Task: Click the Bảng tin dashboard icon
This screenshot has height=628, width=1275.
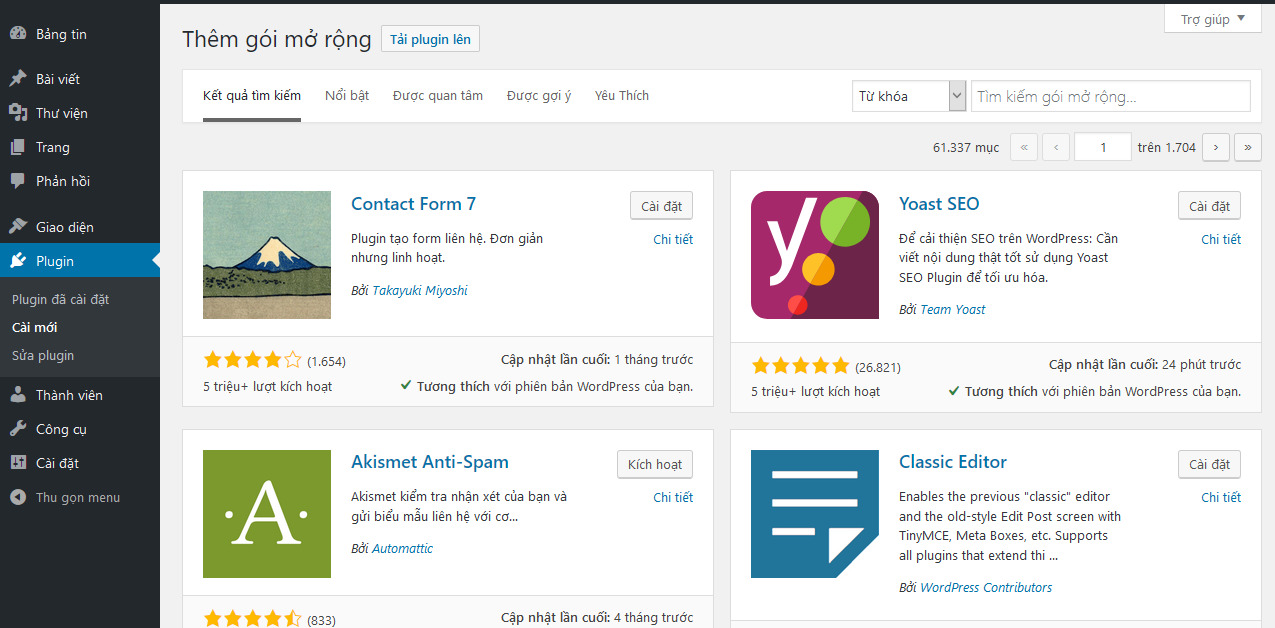Action: tap(18, 34)
